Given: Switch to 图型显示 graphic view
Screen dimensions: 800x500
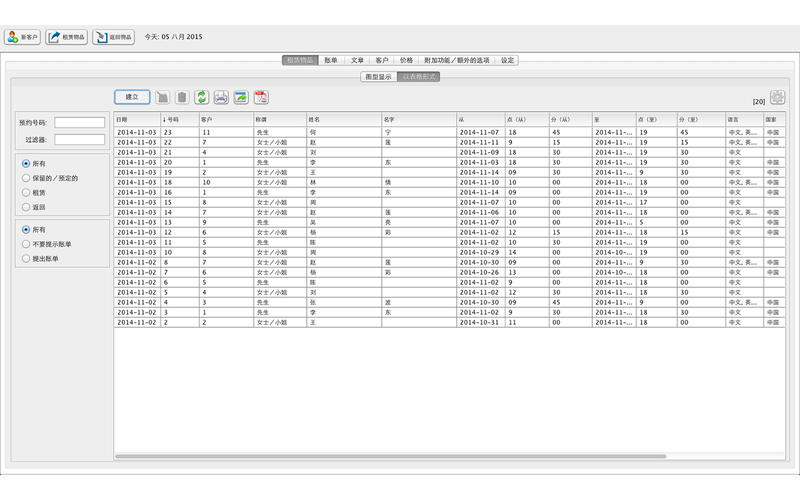Looking at the screenshot, I should [379, 77].
